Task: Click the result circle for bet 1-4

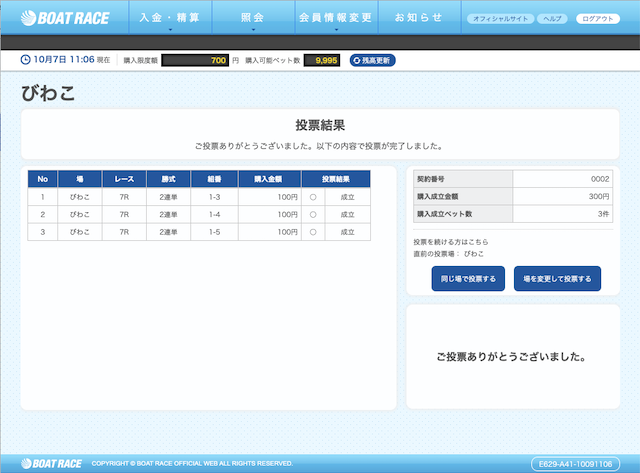Action: pyautogui.click(x=313, y=214)
